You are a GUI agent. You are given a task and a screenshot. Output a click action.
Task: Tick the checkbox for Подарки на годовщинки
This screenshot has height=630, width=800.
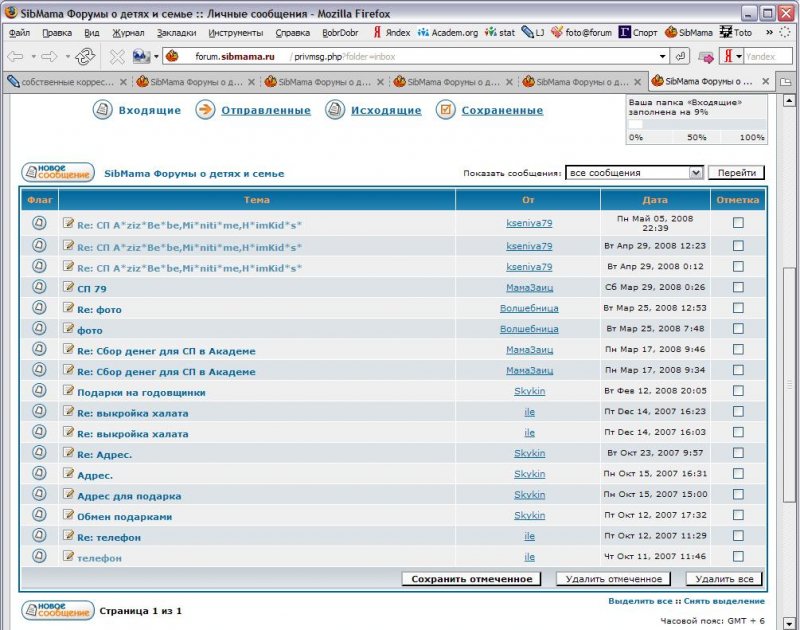point(738,391)
